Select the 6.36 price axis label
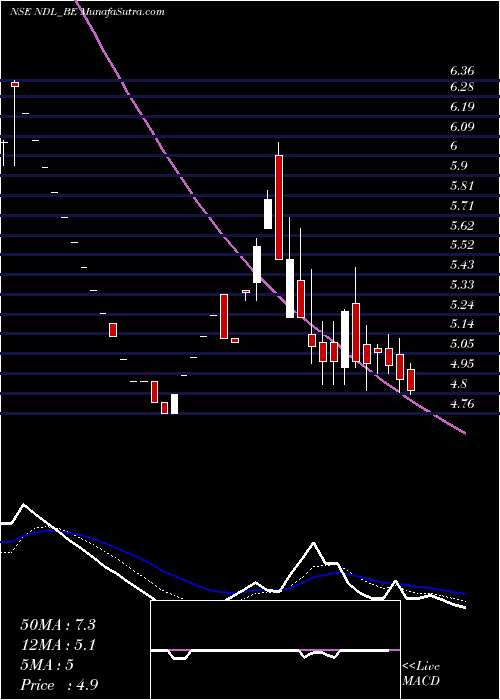This screenshot has height=700, width=500. (x=462, y=71)
